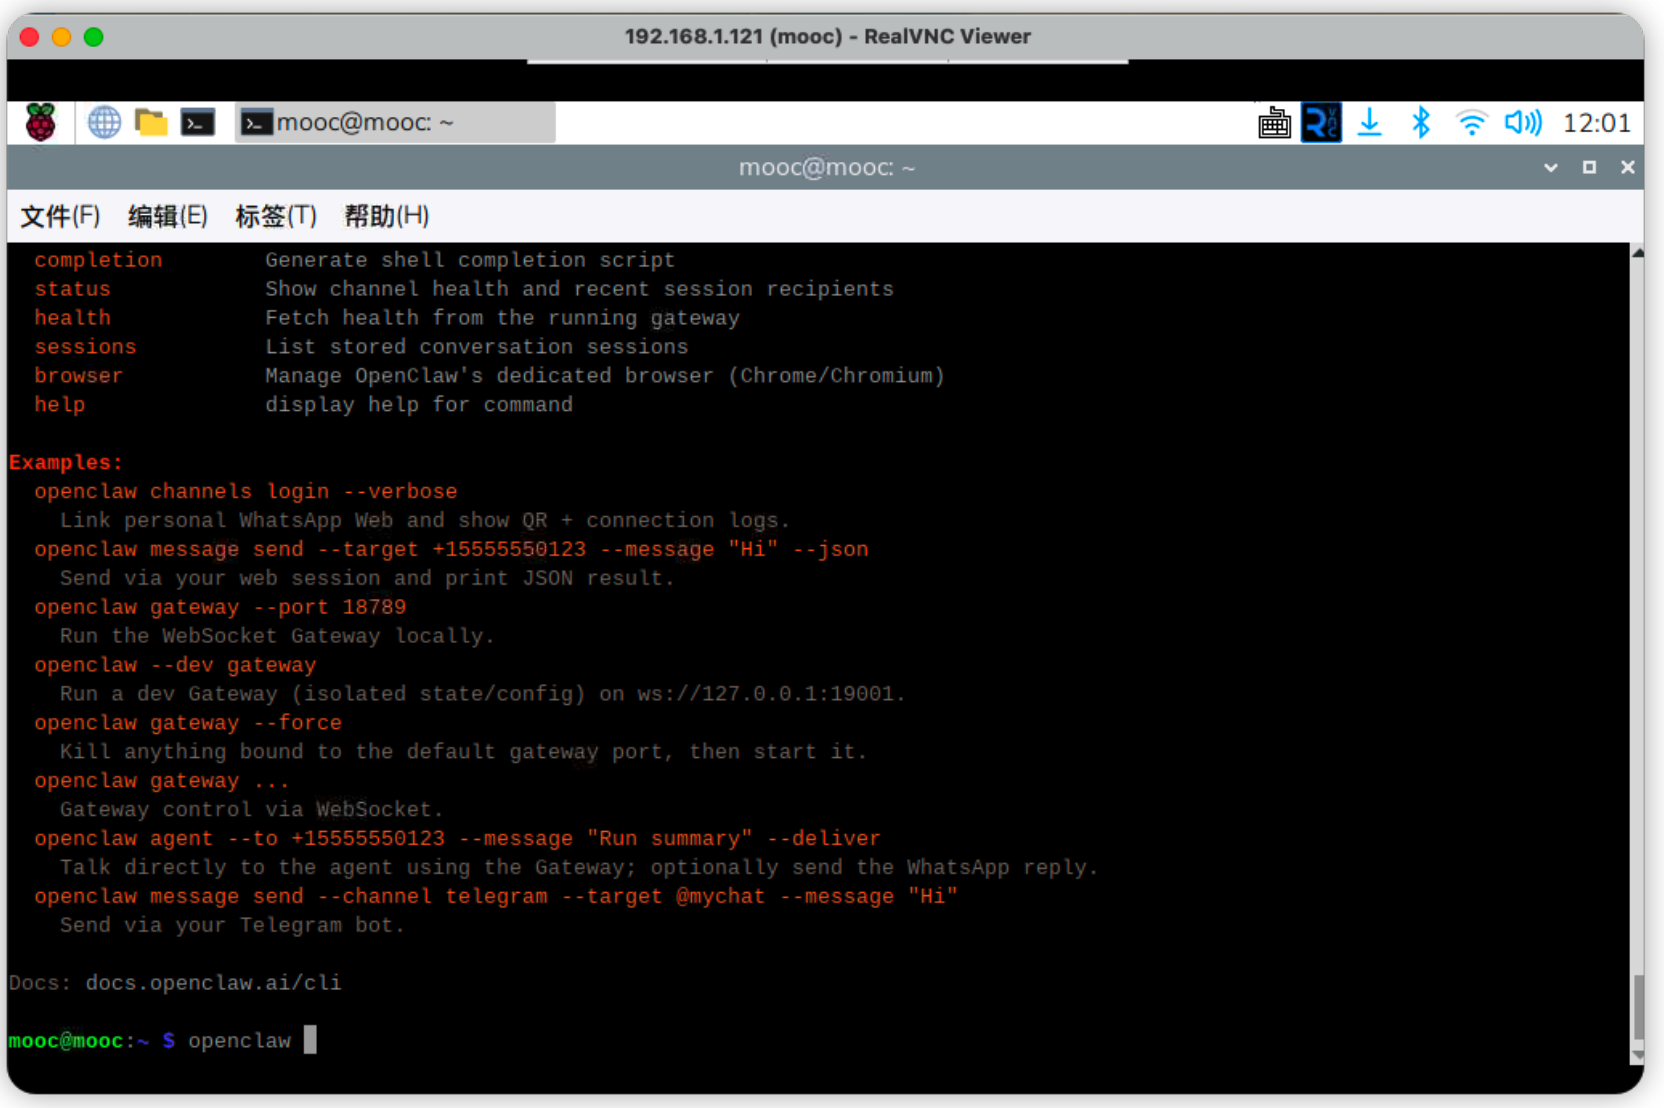Open the updates download arrow icon
This screenshot has width=1664, height=1108.
coord(1370,123)
